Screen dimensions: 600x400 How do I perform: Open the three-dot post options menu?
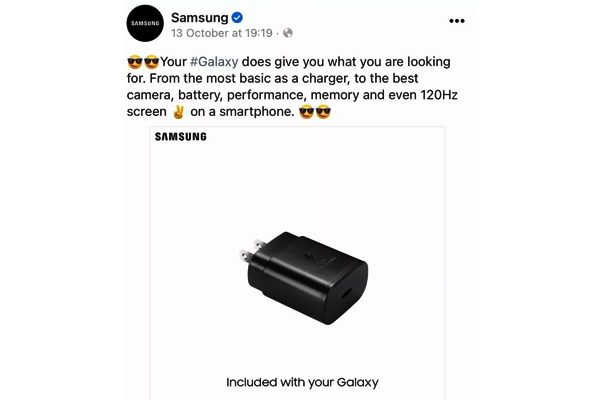(x=457, y=21)
